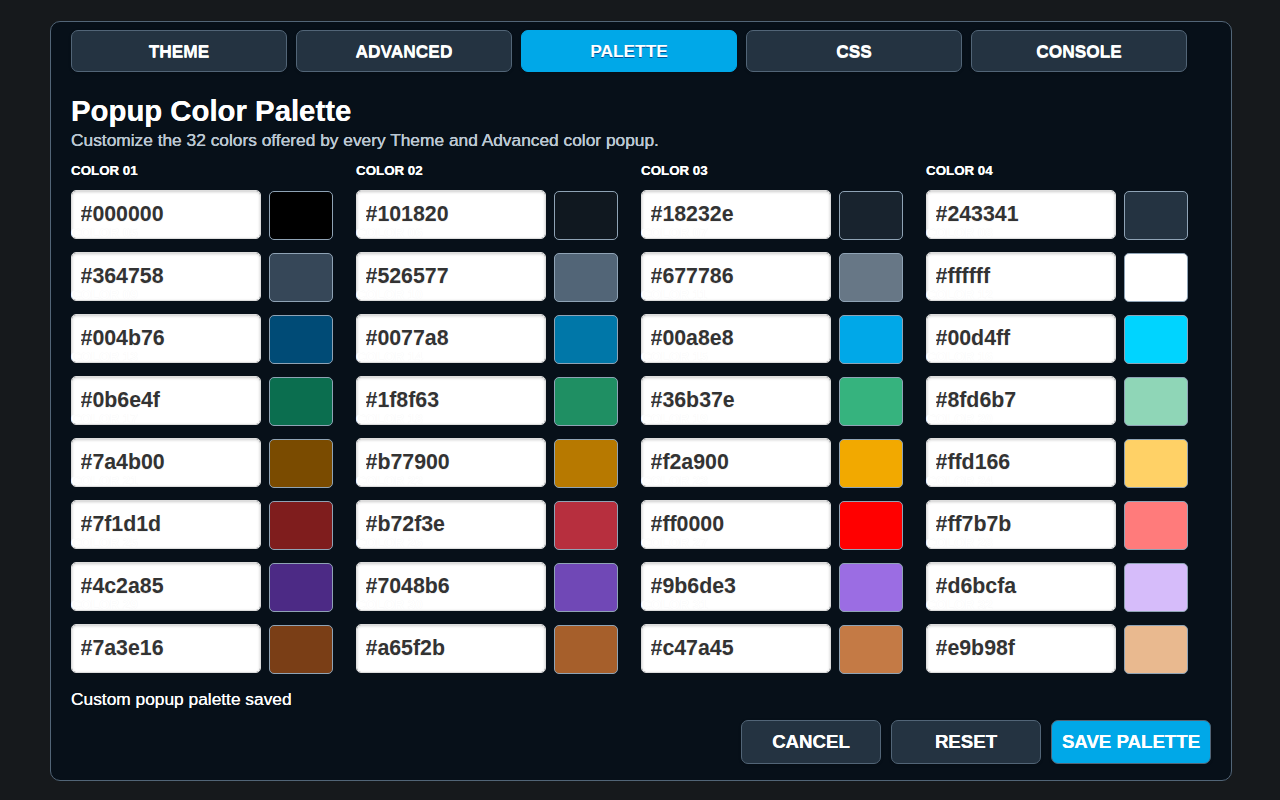Select the green #36b37e color swatch

click(871, 401)
